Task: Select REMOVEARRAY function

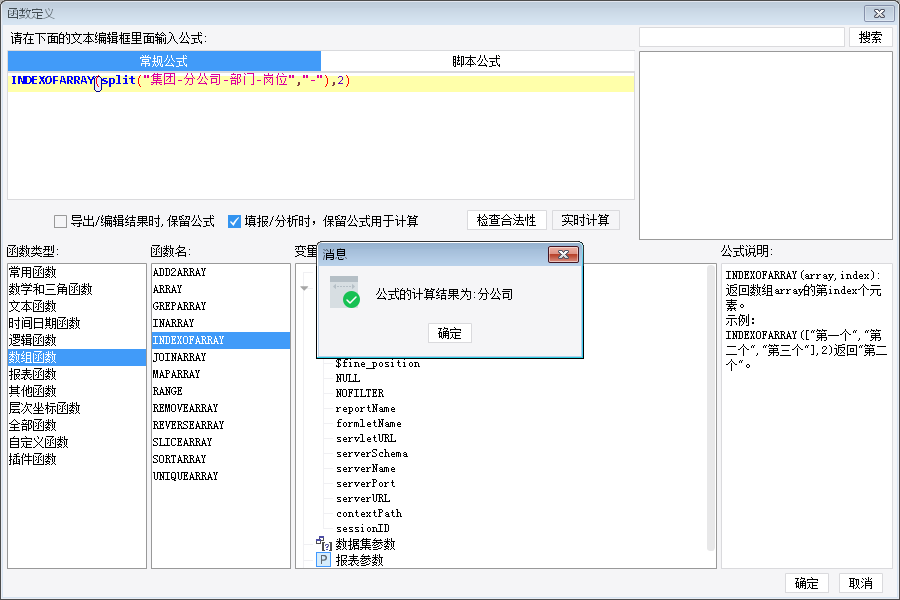Action: (221, 408)
